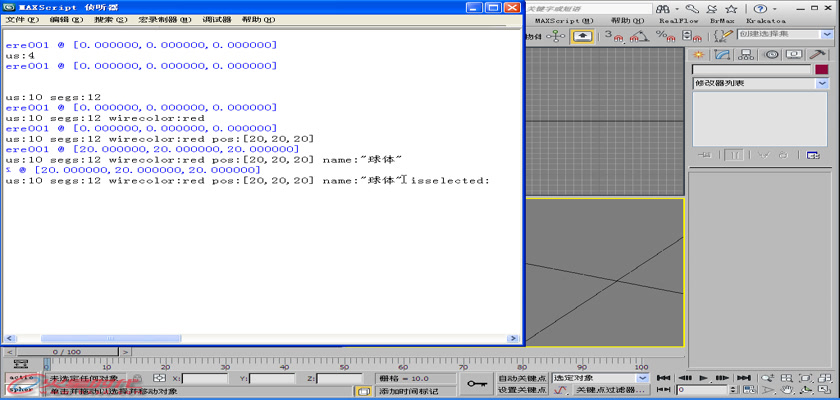
Task: Click default in/out tangents icon
Action: [x=560, y=390]
